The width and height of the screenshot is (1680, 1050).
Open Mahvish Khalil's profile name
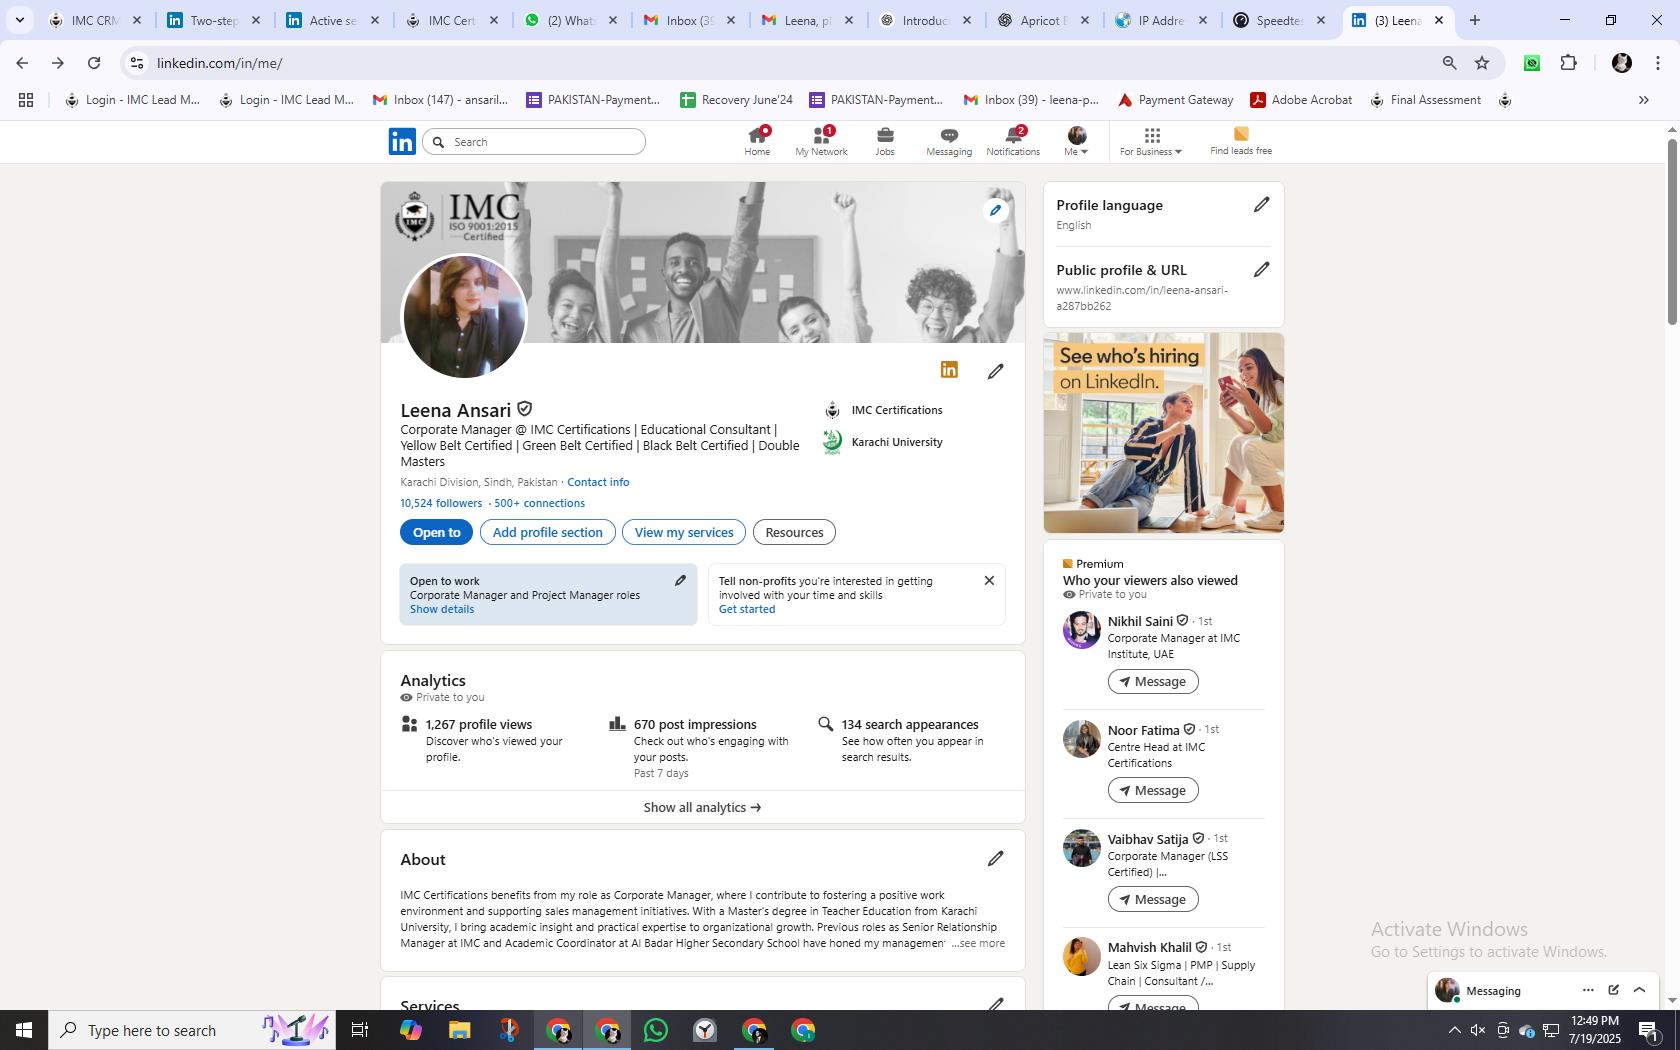pyautogui.click(x=1149, y=947)
